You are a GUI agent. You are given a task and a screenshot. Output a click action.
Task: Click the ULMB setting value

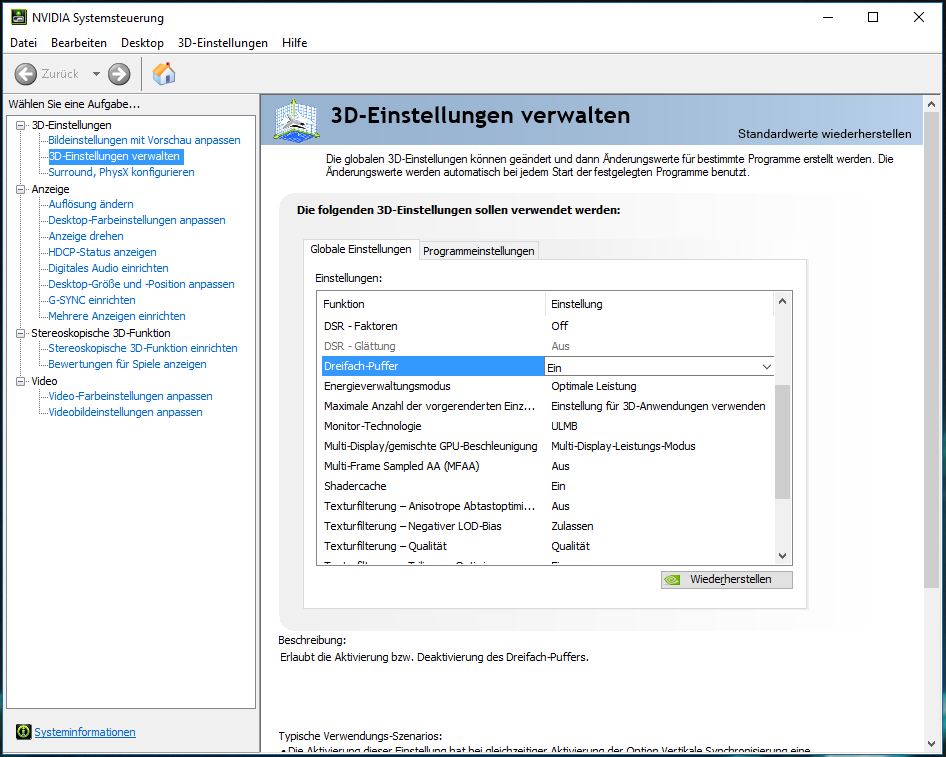click(564, 426)
